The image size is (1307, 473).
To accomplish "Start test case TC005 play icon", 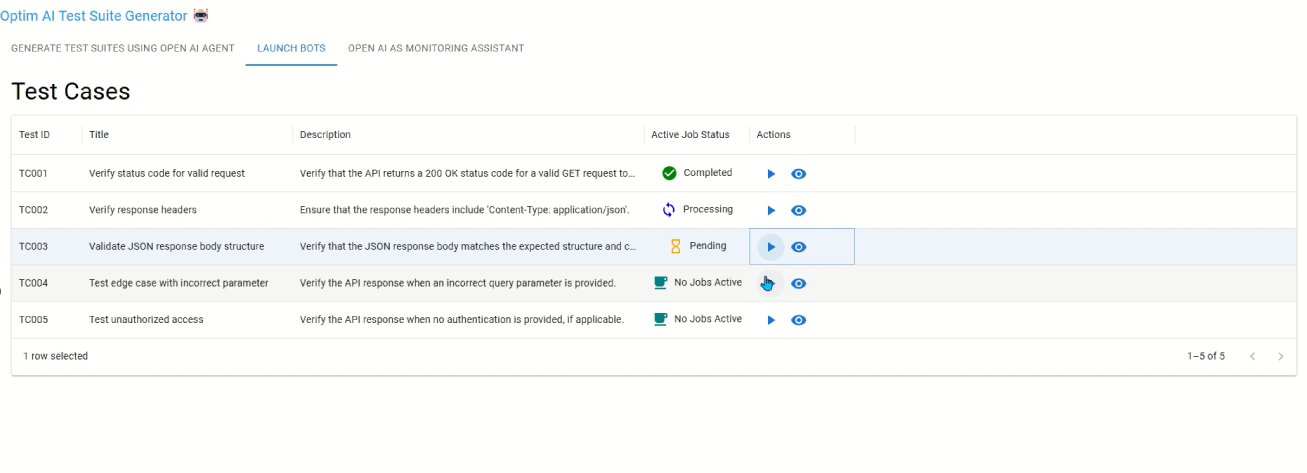I will (771, 320).
